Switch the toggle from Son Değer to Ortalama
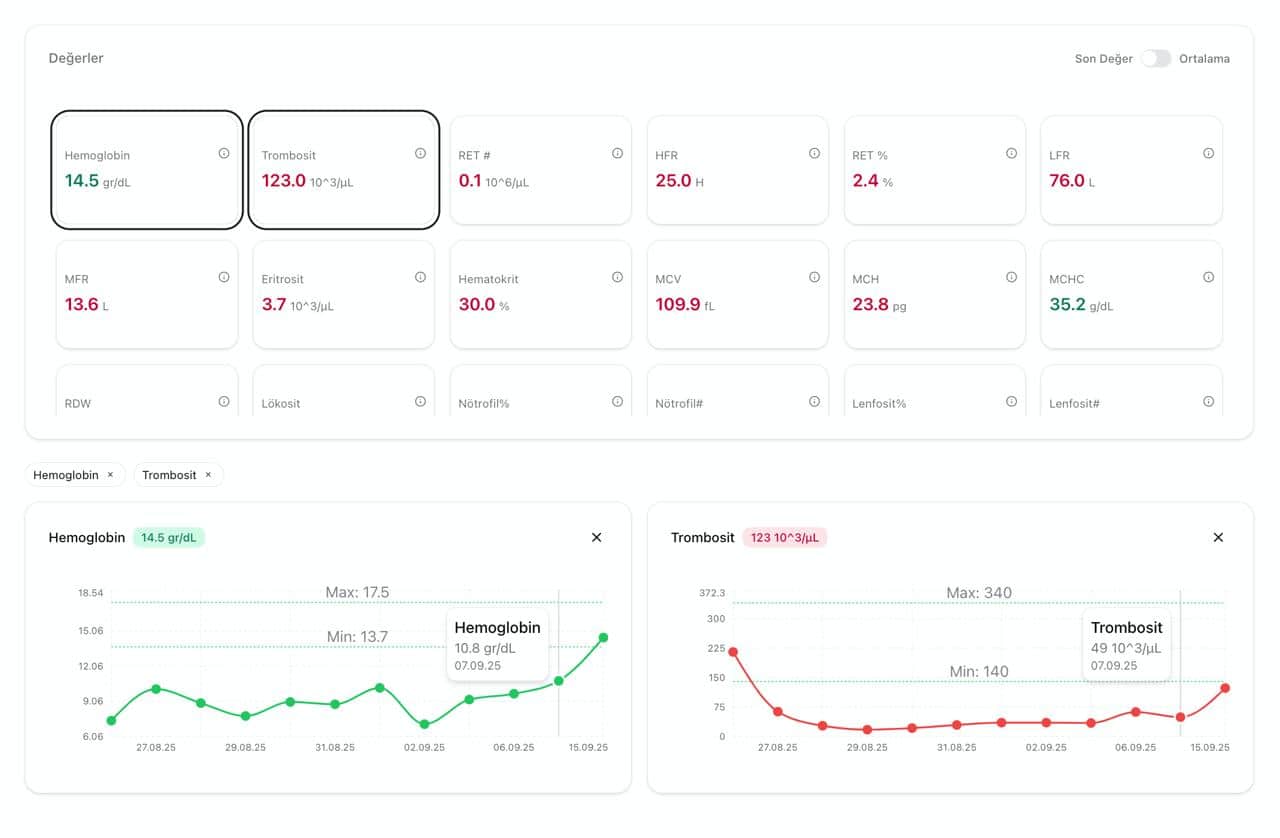 (x=1155, y=59)
